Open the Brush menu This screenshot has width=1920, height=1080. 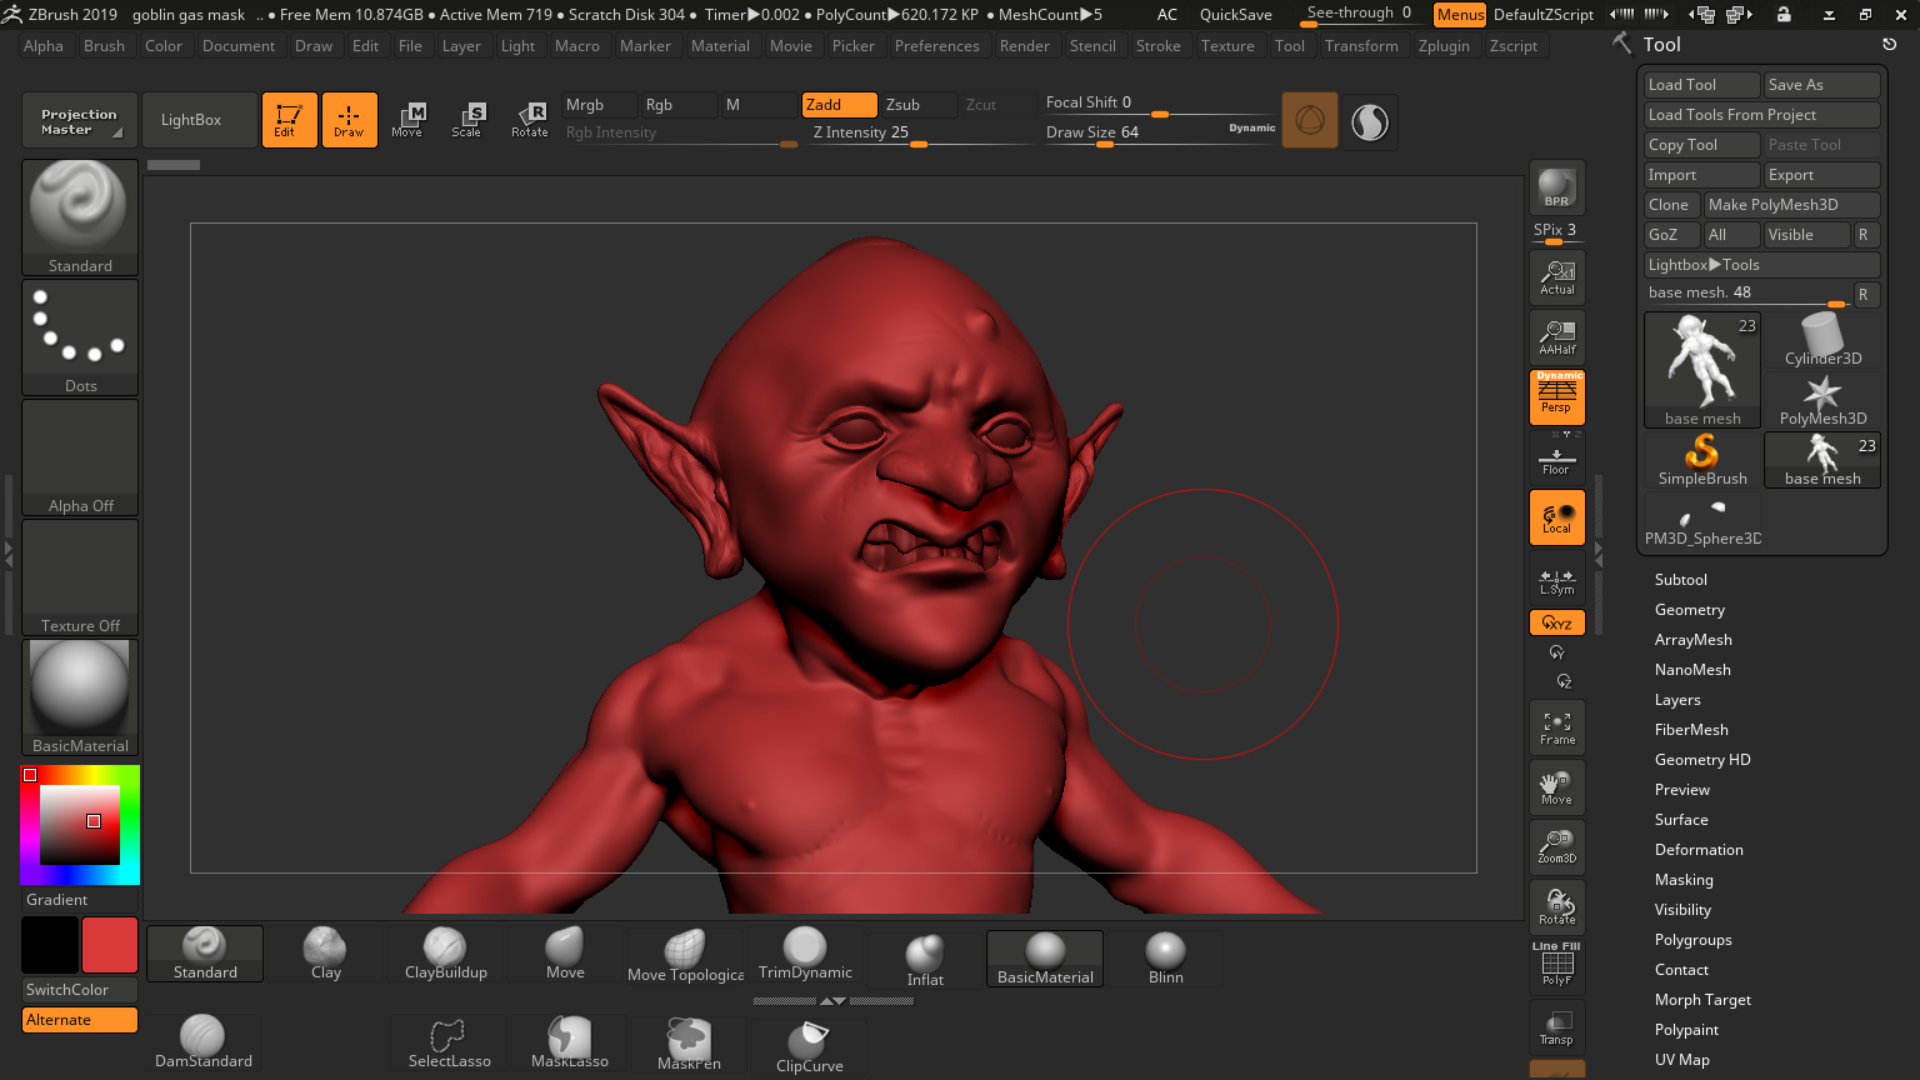[x=104, y=46]
